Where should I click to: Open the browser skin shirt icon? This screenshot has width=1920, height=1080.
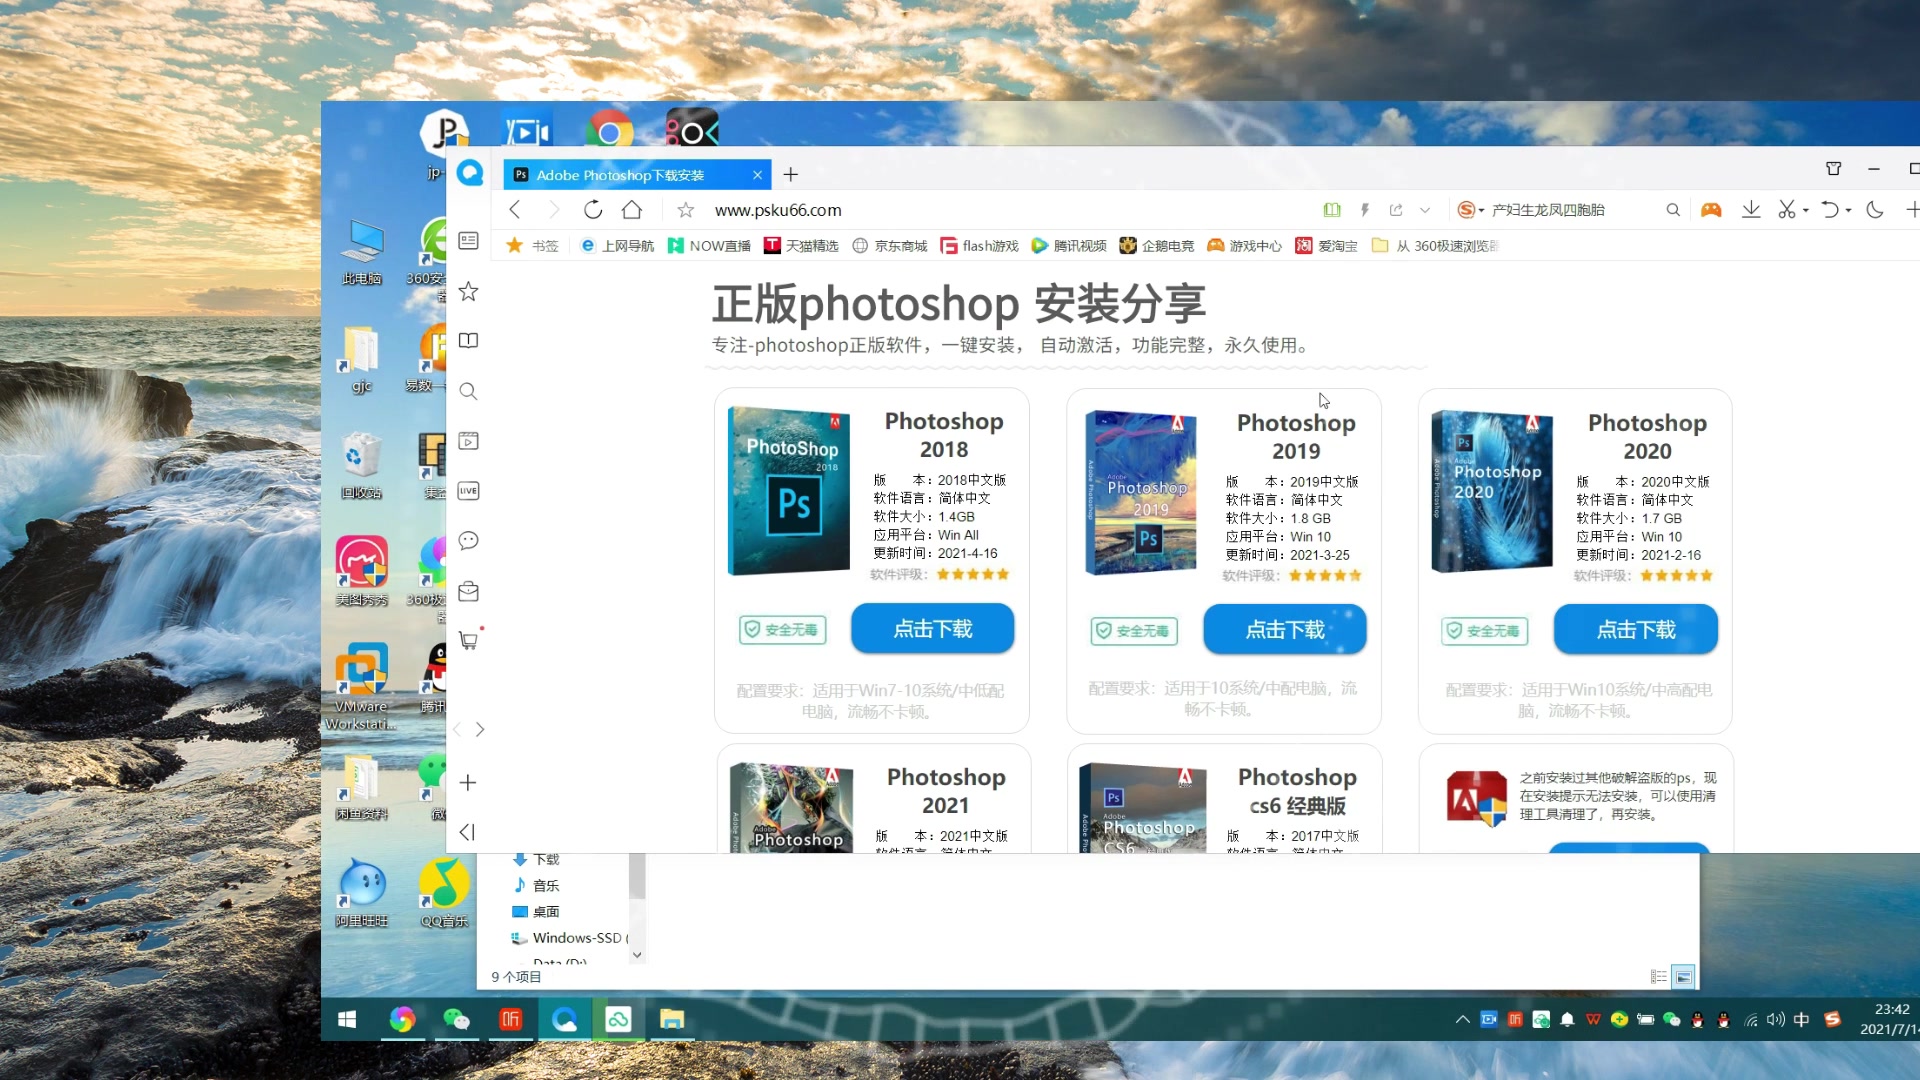(x=1834, y=169)
